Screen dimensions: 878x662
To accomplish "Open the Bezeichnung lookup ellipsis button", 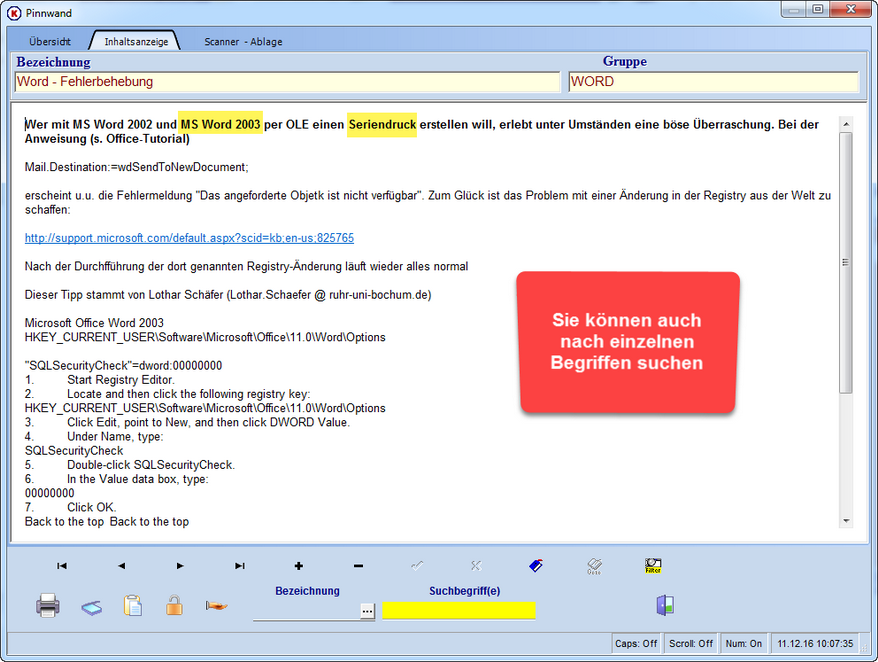I will 367,611.
